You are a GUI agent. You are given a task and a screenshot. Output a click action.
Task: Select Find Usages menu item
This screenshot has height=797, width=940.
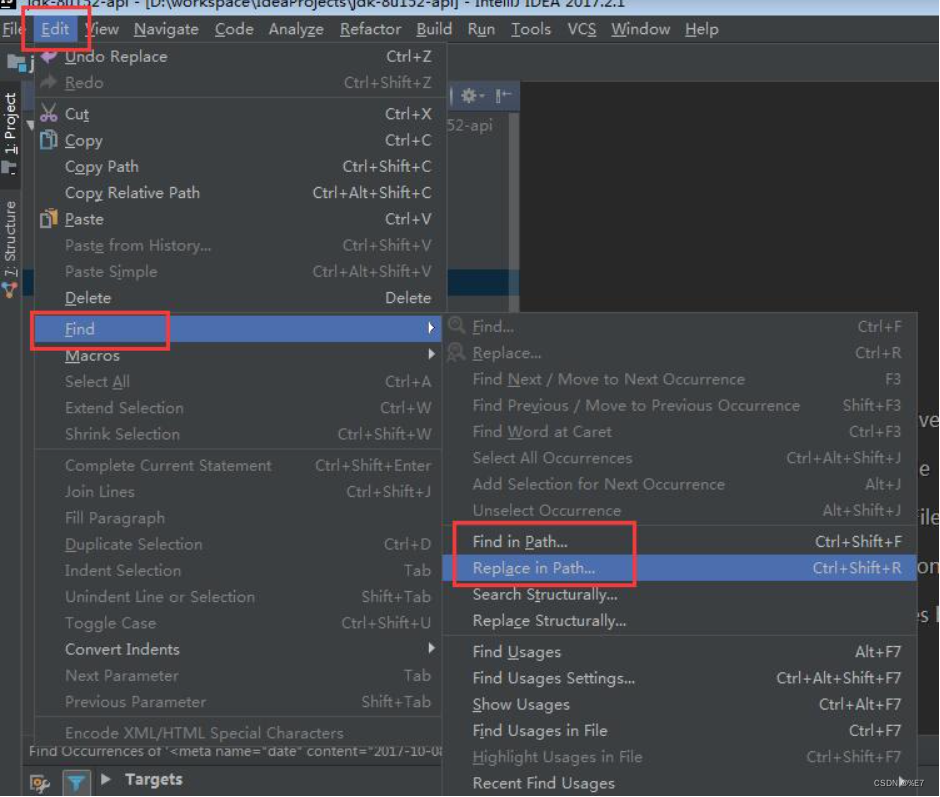click(x=517, y=652)
